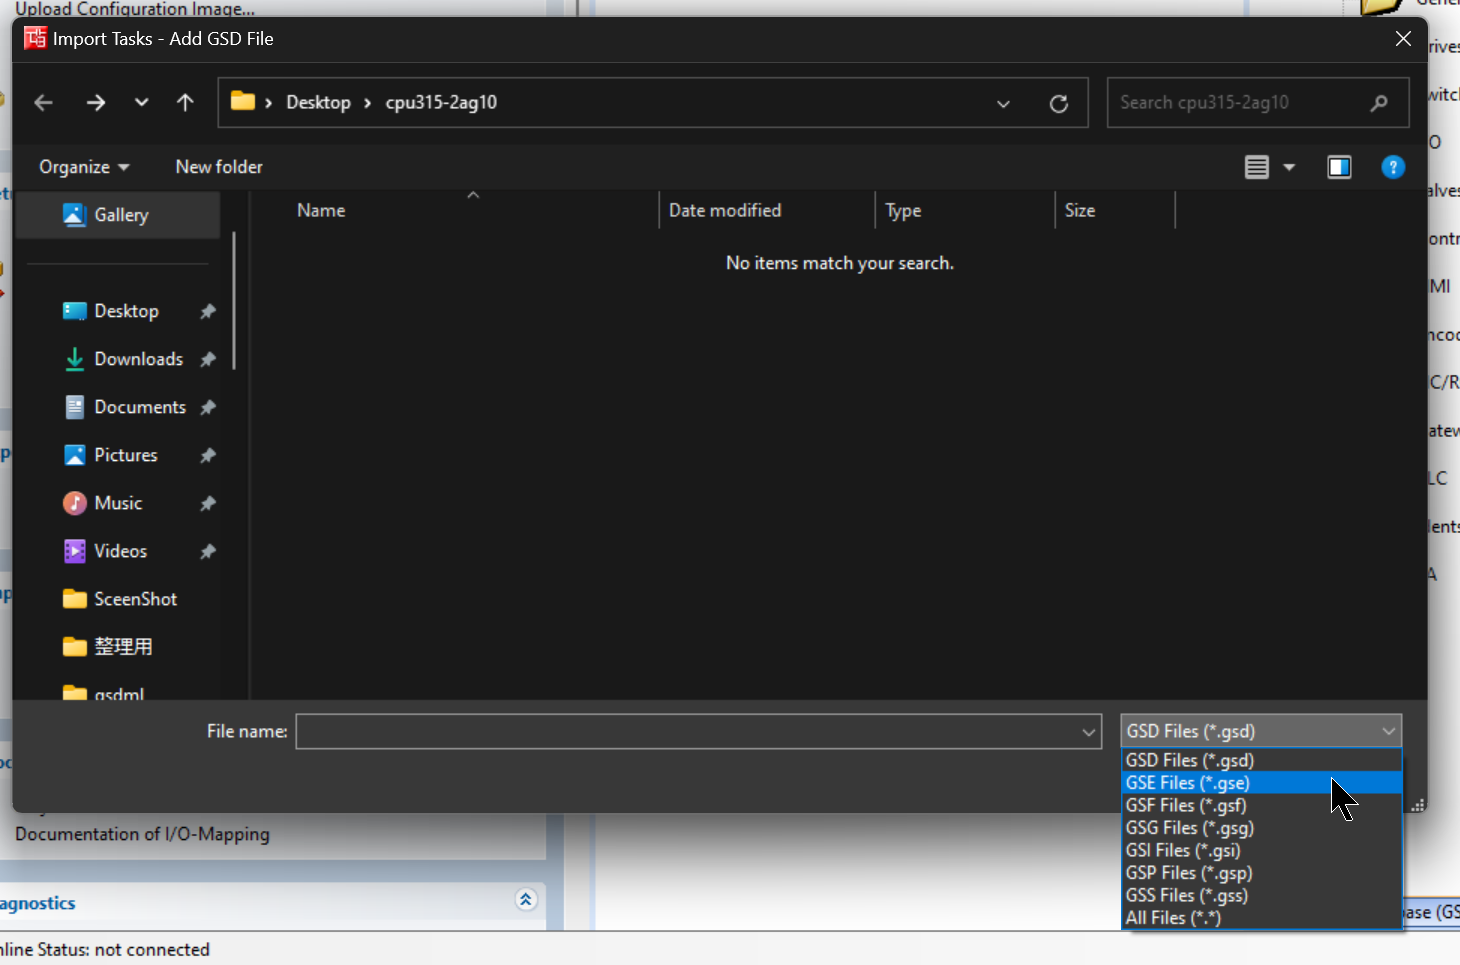Screen dimensions: 1460x965
Task: Unpin Videos using its pin icon
Action: tap(208, 552)
